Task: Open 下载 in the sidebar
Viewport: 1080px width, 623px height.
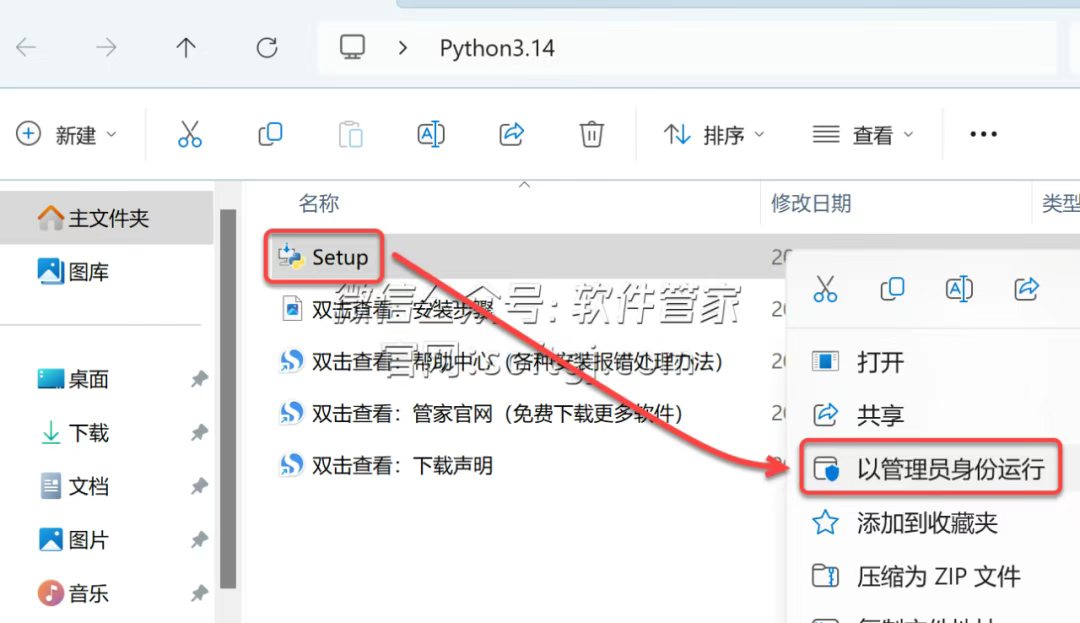Action: 73,433
